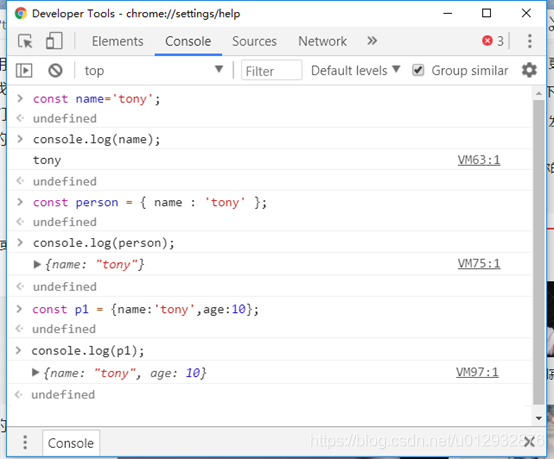
Task: Toggle the device toolbar icon
Action: click(x=54, y=41)
